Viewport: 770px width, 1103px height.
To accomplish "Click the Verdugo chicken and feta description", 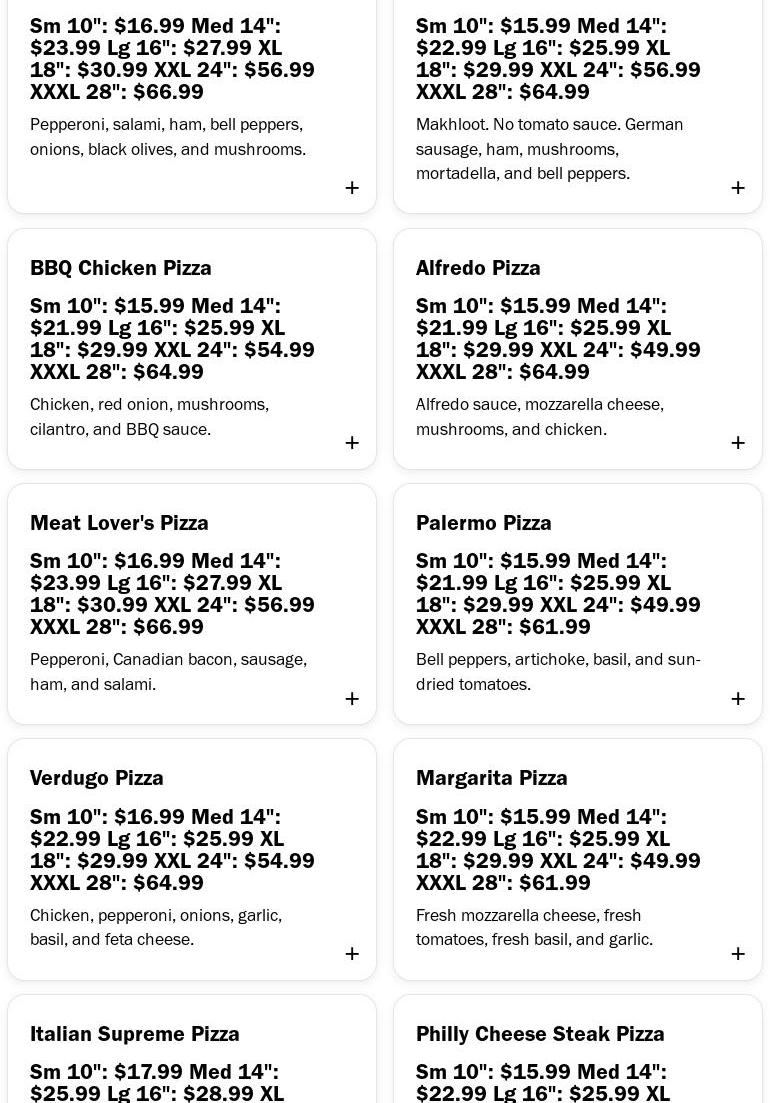I will [156, 928].
